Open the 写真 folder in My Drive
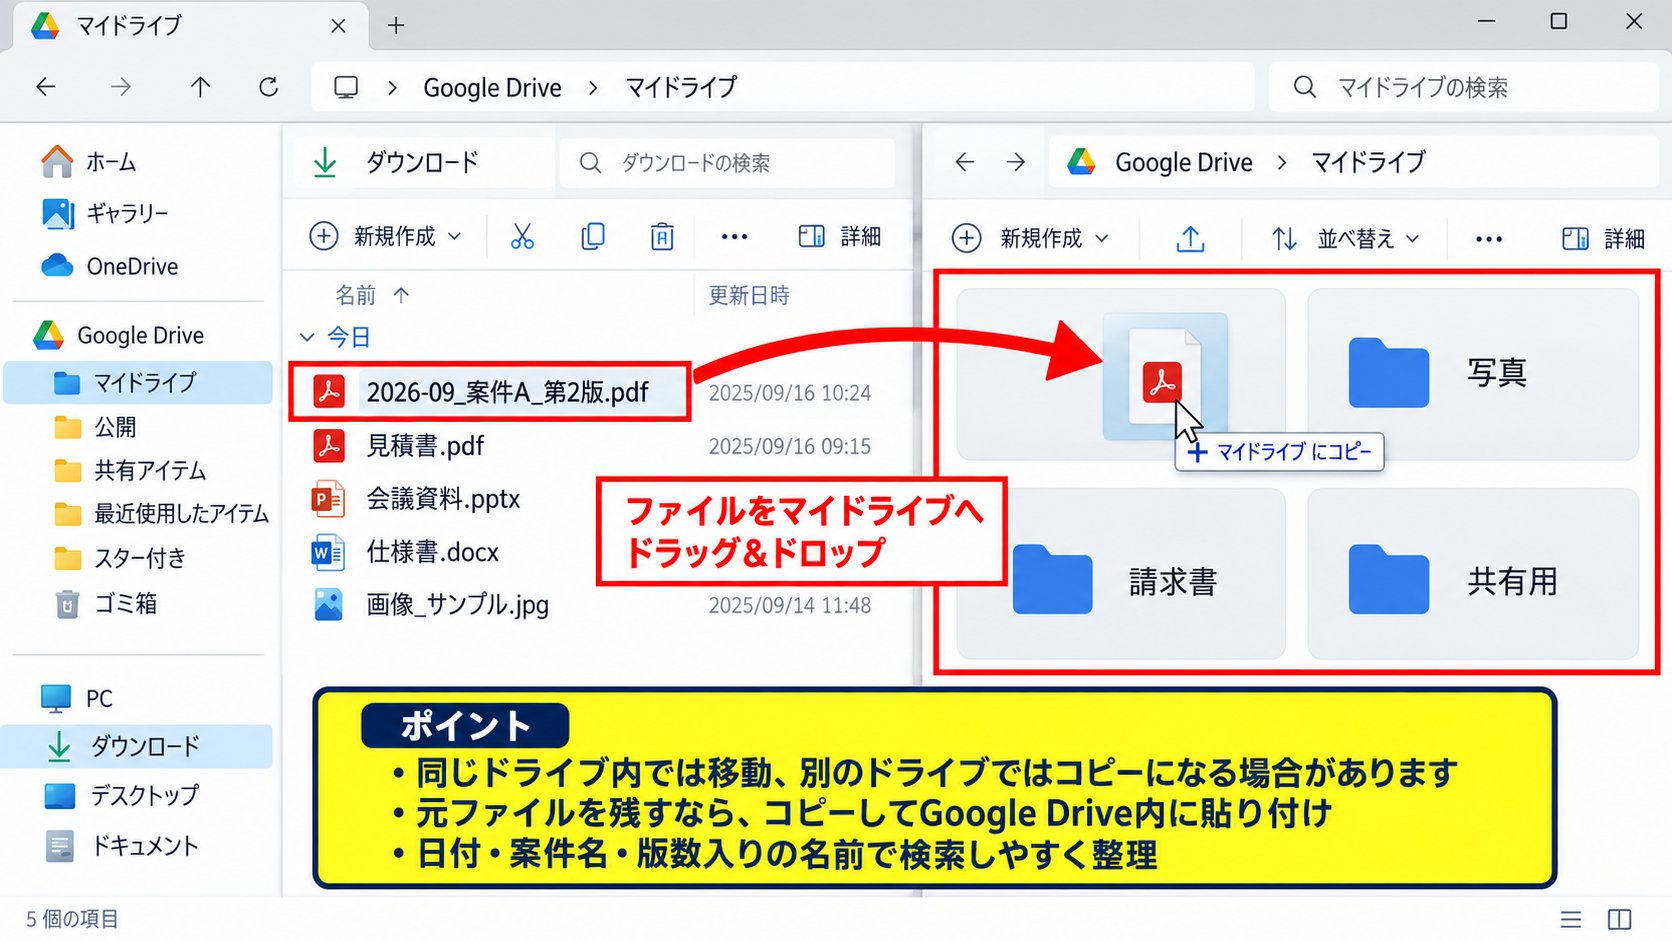Viewport: 1672px width, 941px height. tap(1473, 373)
